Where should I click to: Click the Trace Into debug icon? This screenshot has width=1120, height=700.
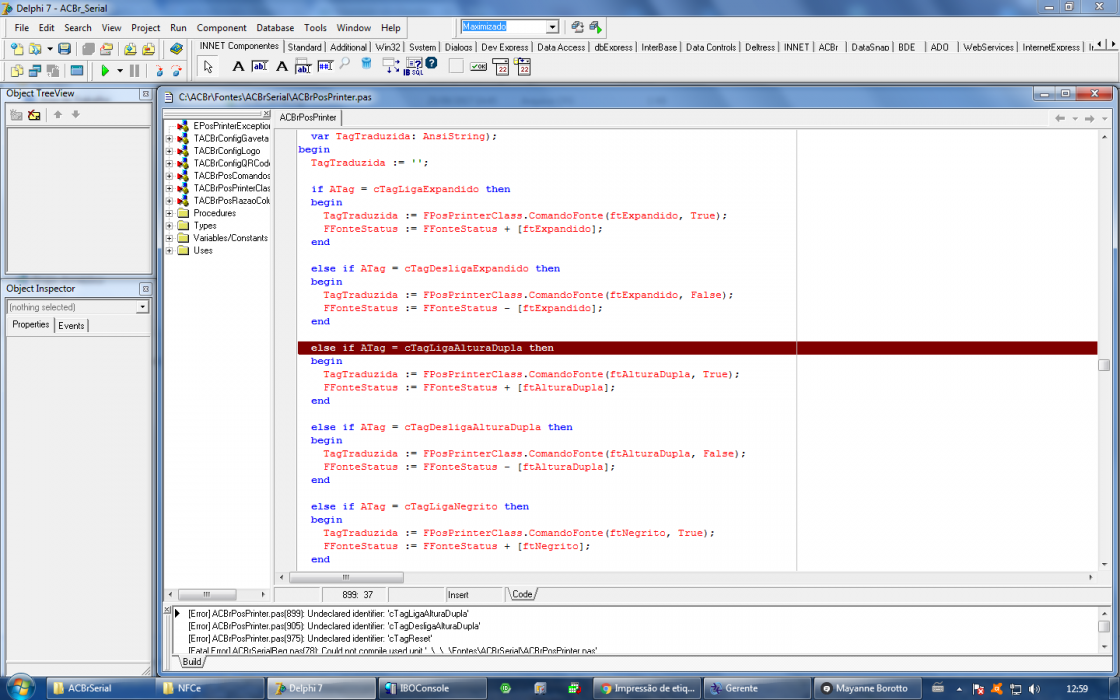[x=159, y=71]
